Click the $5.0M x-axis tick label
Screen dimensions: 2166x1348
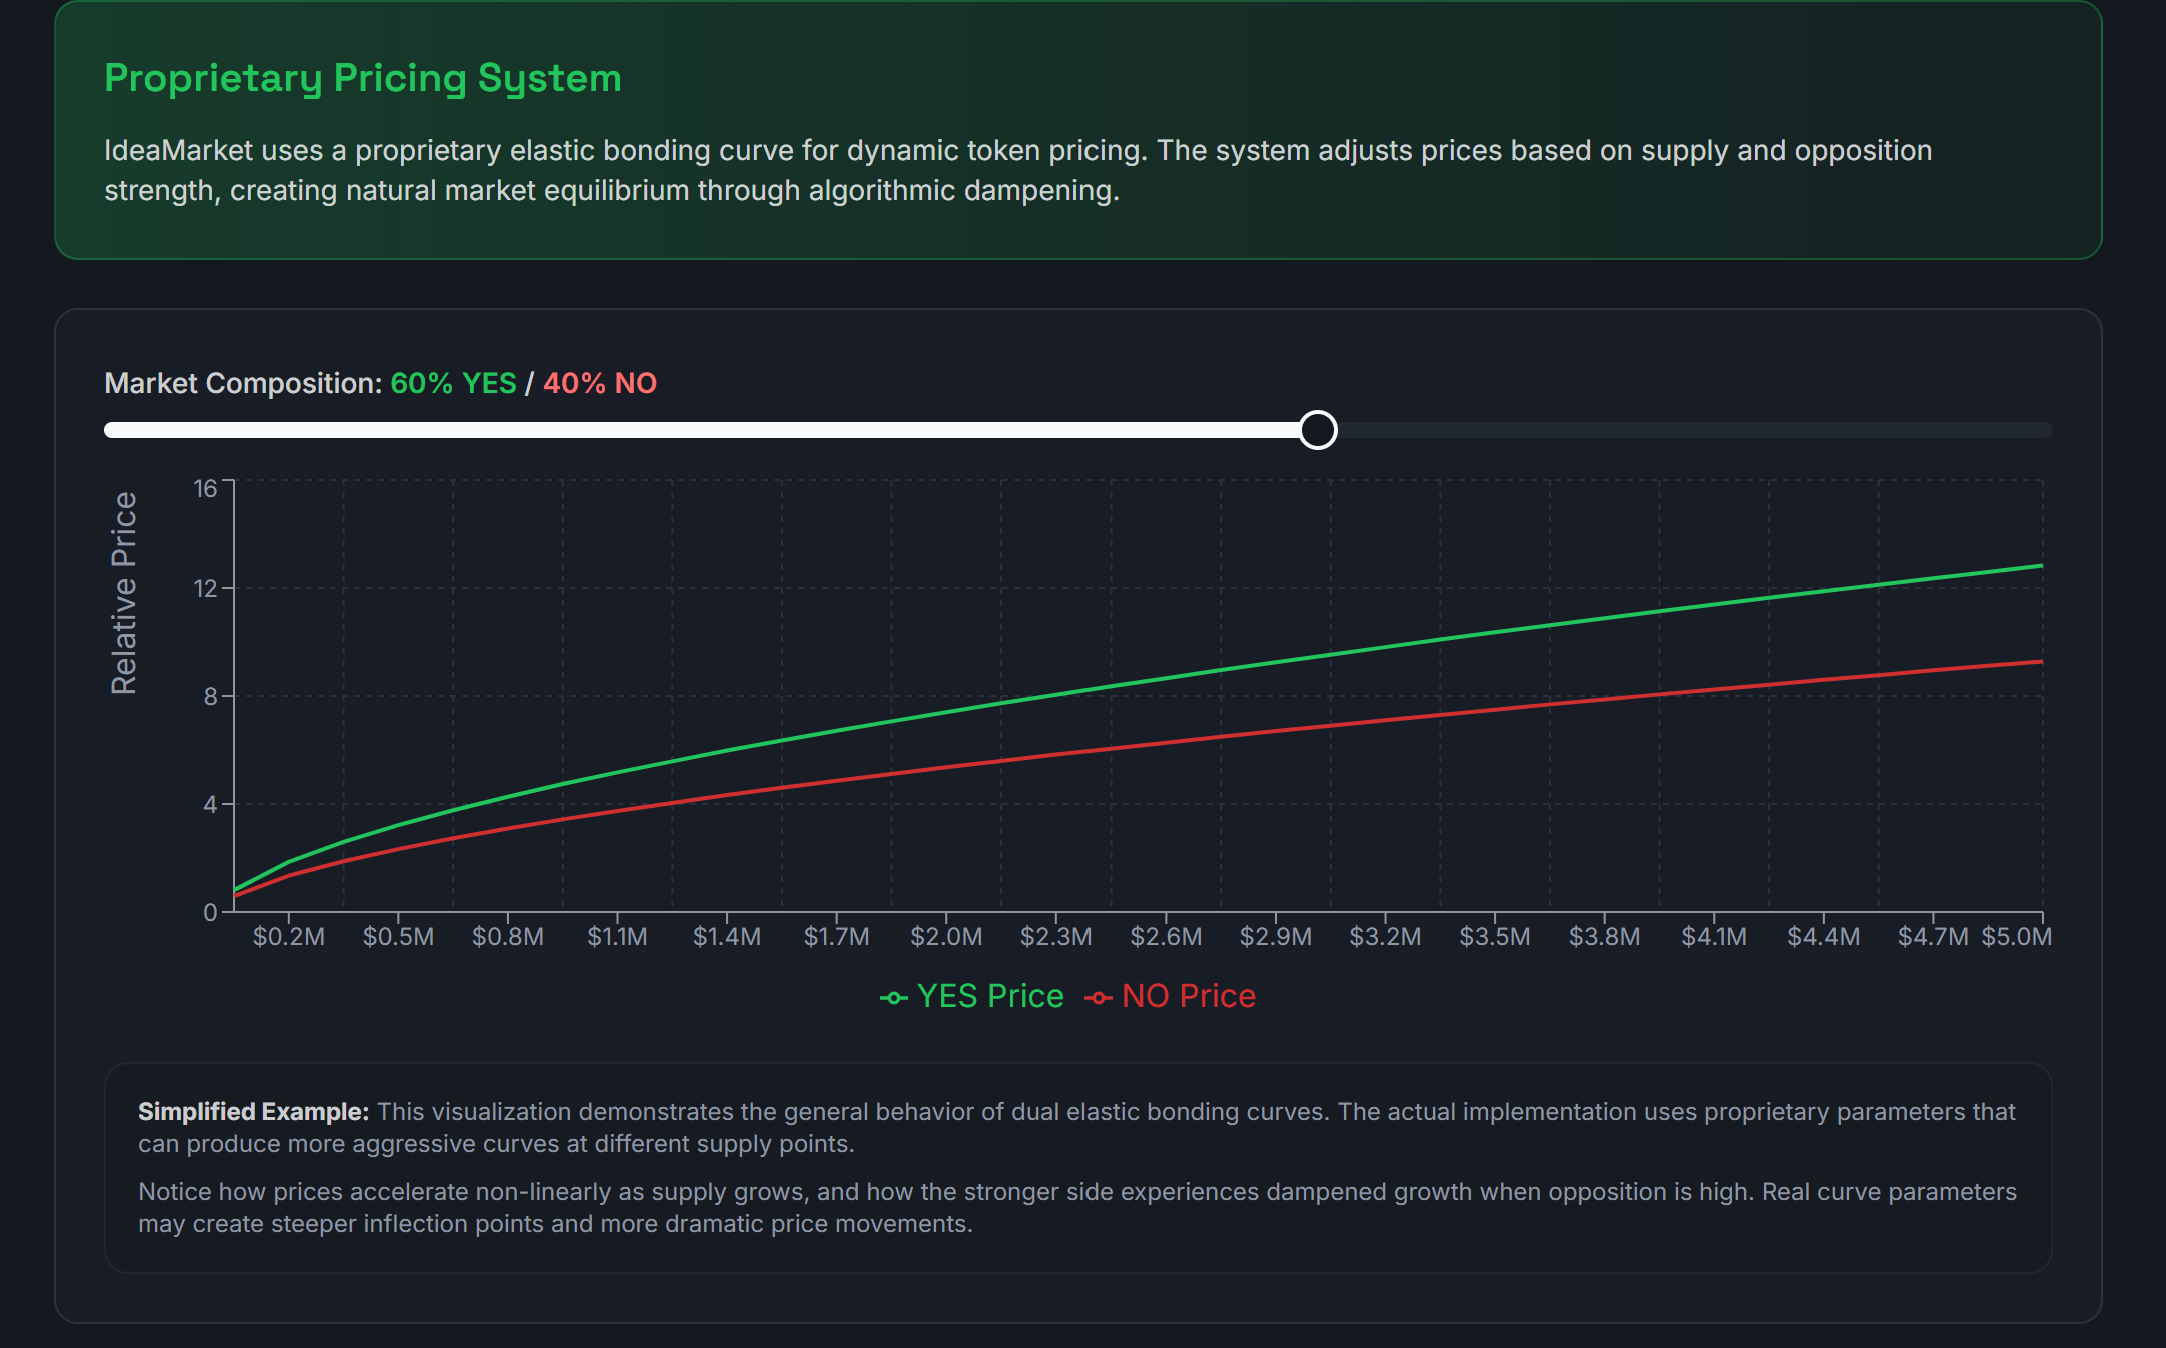coord(2016,937)
